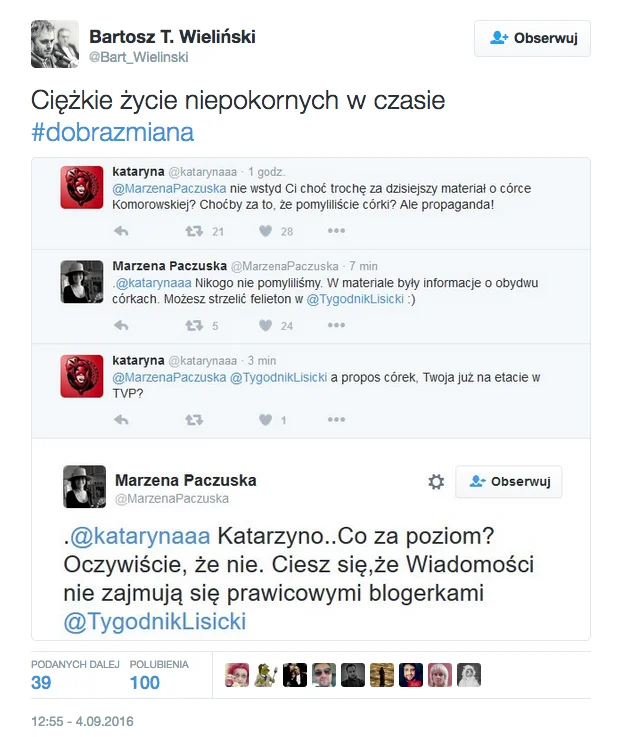
Task: View Bartosz T. Wieliński's profile avatar
Action: 55,44
